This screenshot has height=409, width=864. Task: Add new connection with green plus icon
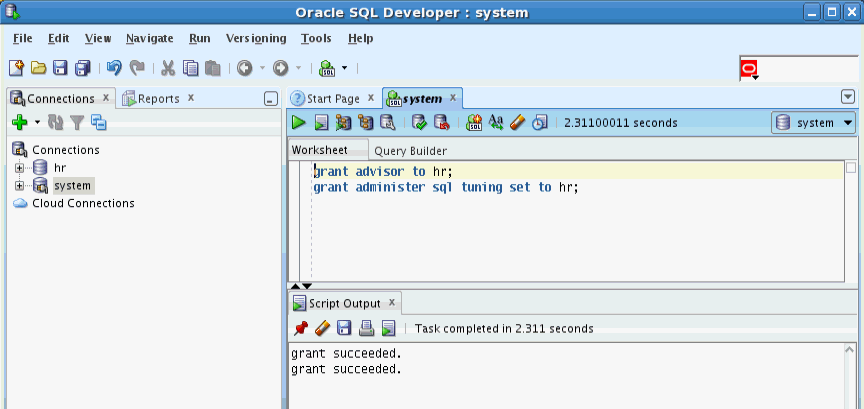click(20, 122)
